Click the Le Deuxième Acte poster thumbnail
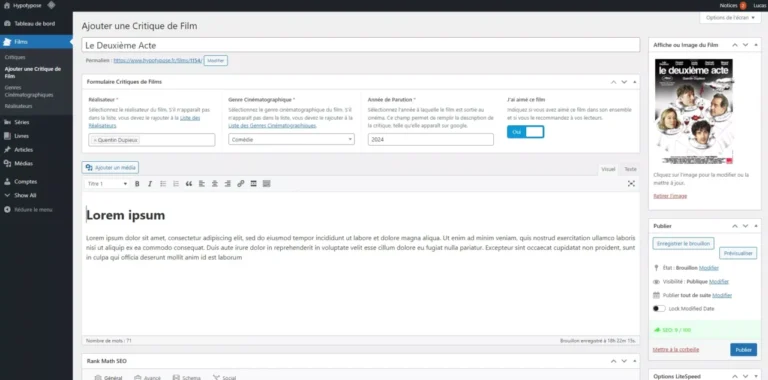The image size is (768, 380). tap(694, 112)
